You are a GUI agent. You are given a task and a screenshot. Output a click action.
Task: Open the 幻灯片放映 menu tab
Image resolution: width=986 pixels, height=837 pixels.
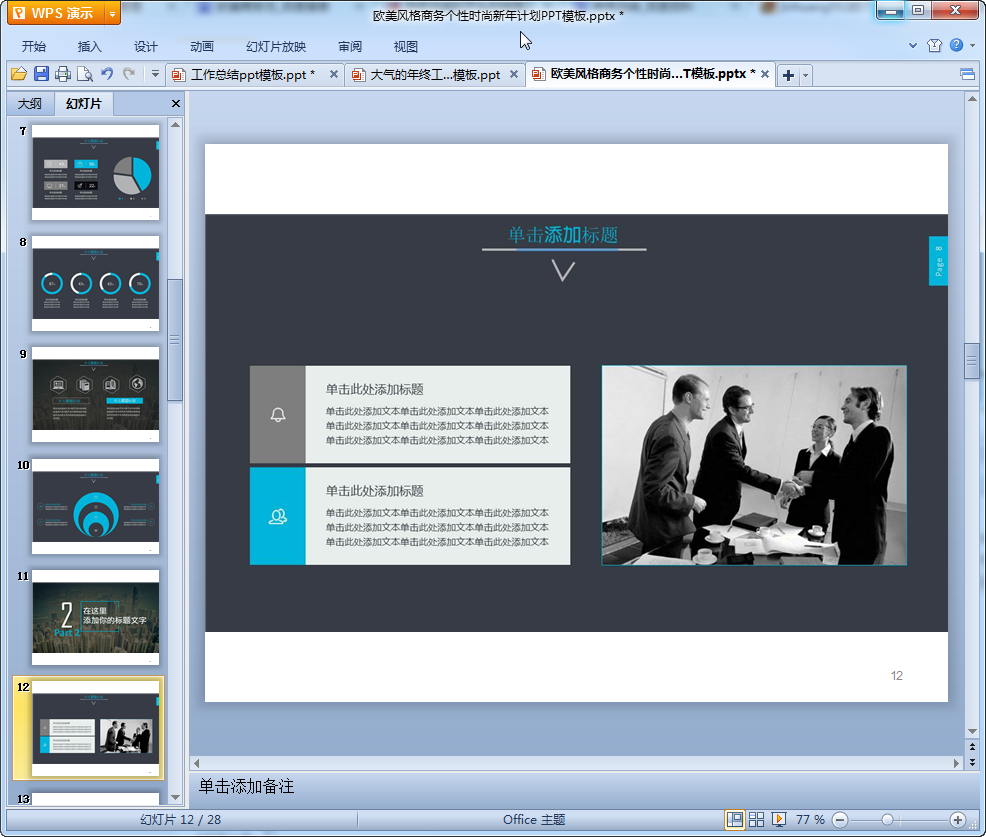tap(276, 47)
